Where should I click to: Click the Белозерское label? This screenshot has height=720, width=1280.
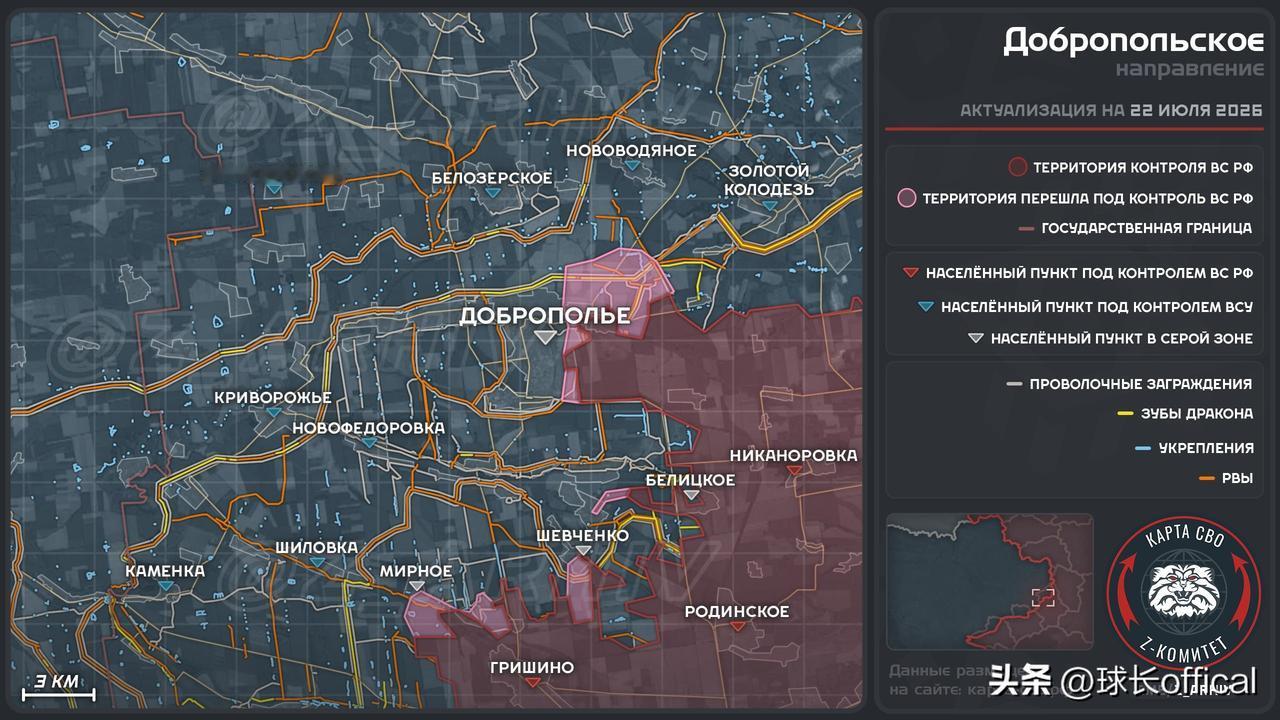coord(492,178)
